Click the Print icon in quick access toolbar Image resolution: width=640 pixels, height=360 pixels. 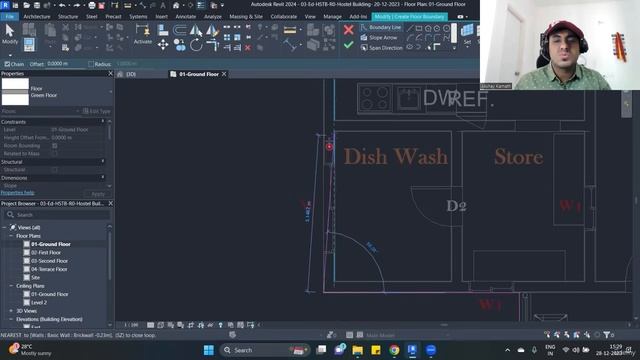92,5
